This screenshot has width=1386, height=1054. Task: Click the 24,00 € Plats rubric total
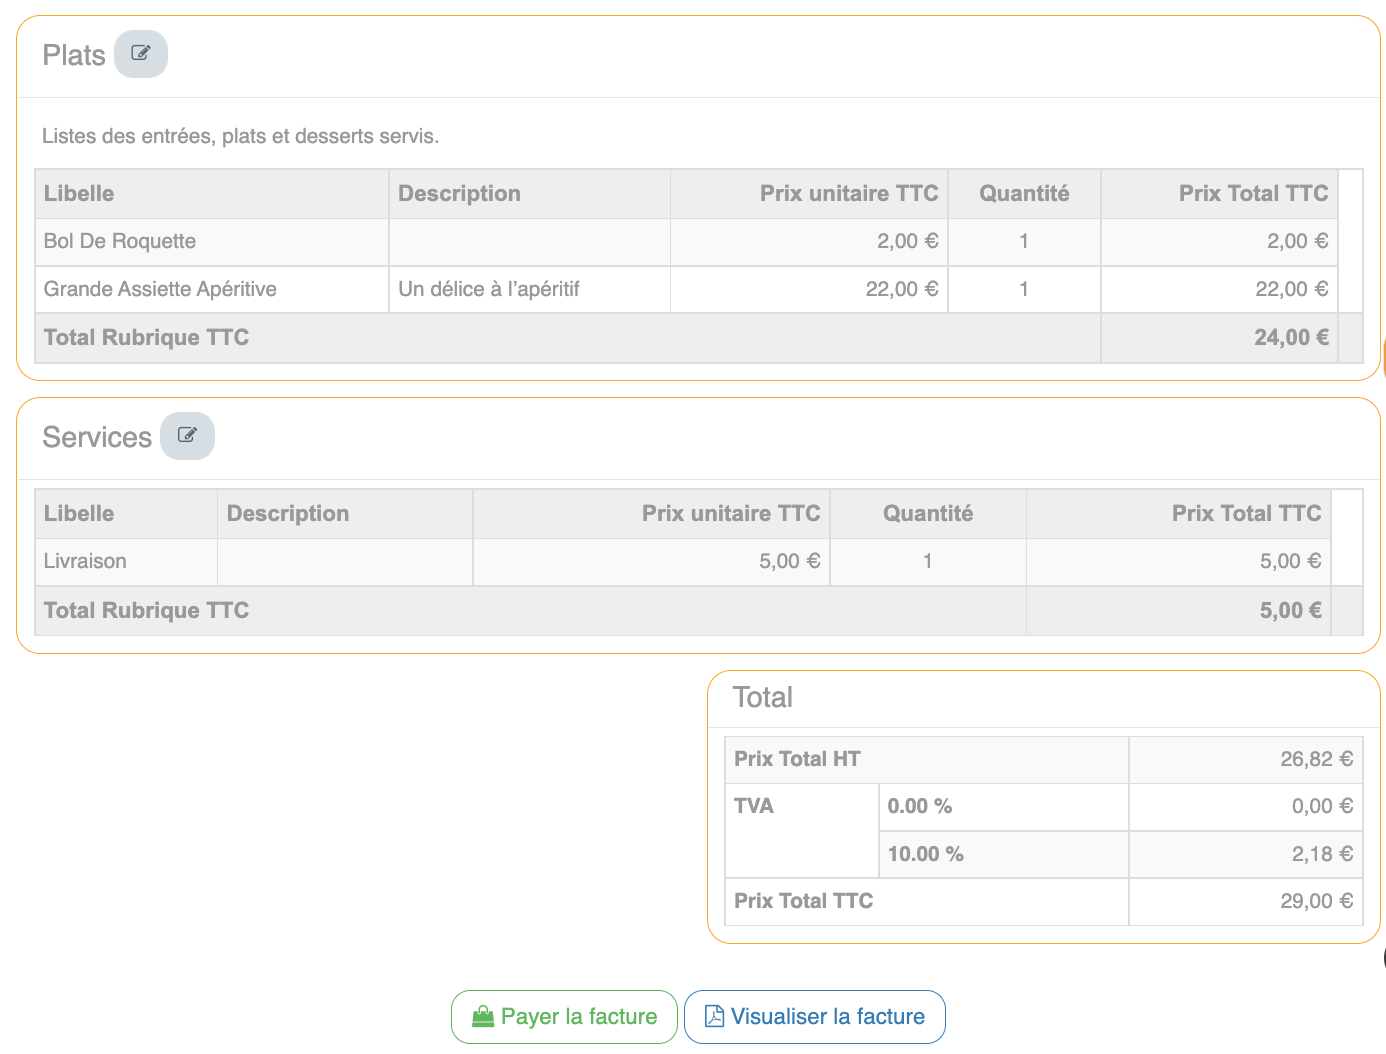(1290, 338)
